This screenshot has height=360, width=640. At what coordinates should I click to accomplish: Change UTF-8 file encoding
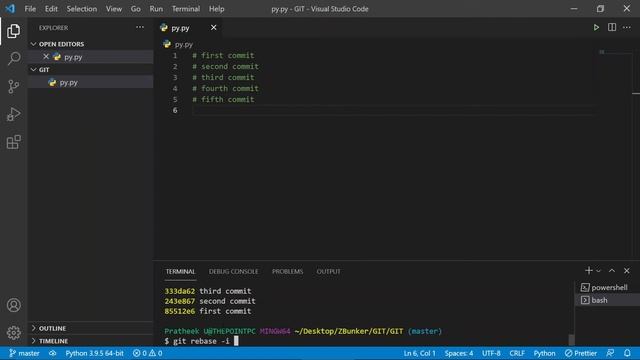[491, 353]
